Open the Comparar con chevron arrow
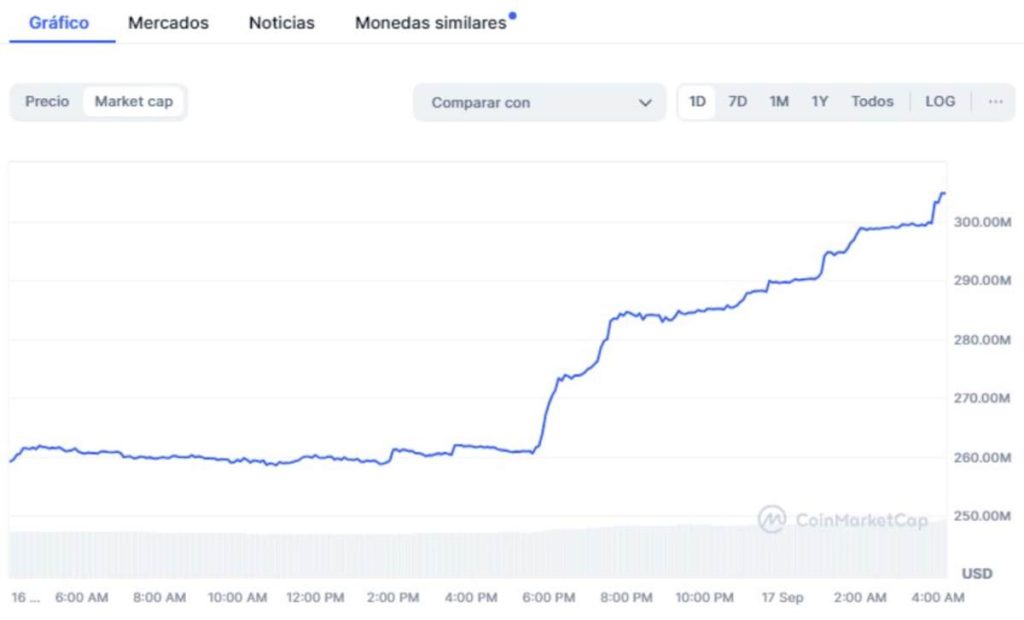This screenshot has width=1024, height=620. point(648,102)
